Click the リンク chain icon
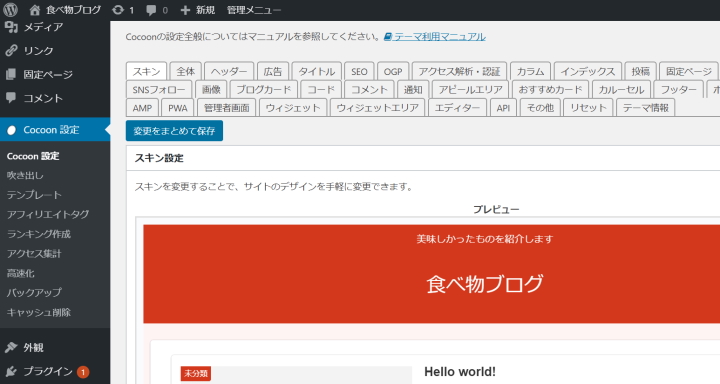The width and height of the screenshot is (720, 384). (11, 51)
